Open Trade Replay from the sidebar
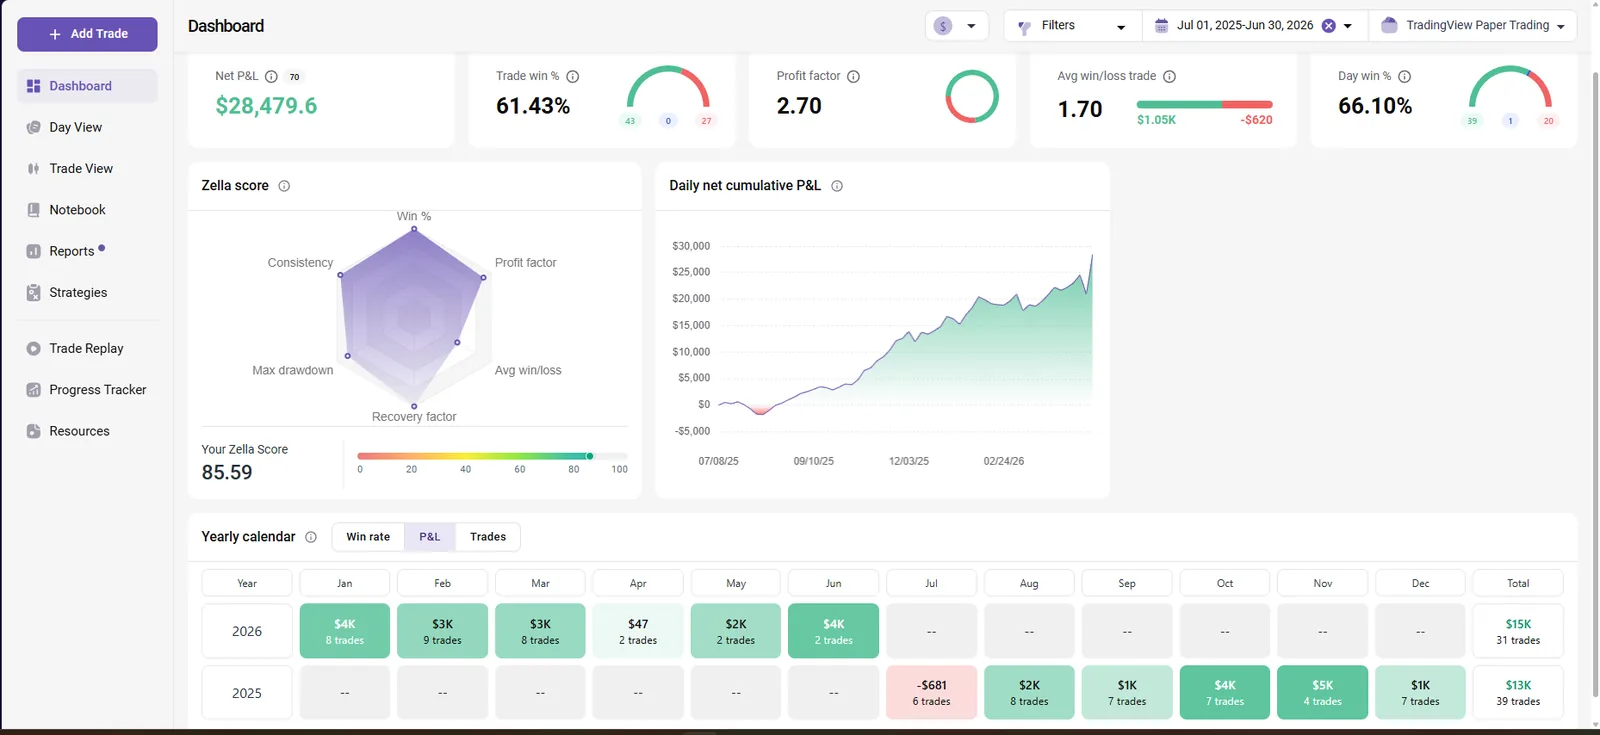 [87, 348]
